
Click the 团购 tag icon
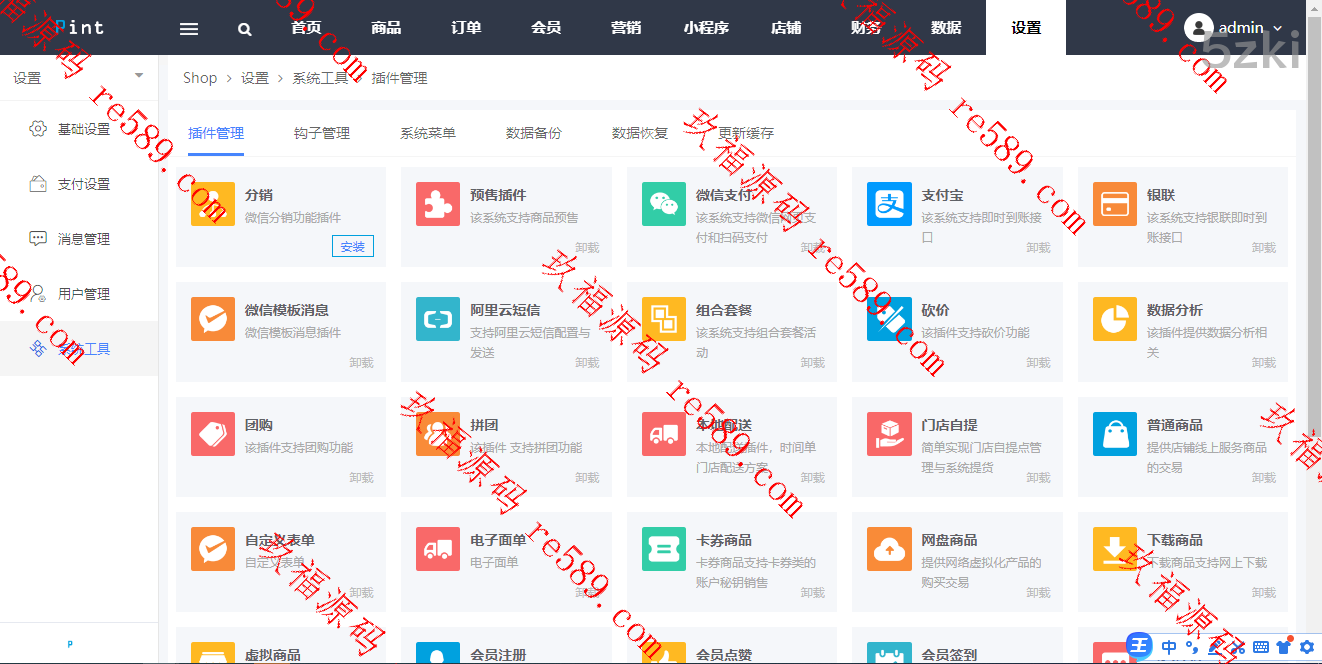[213, 434]
